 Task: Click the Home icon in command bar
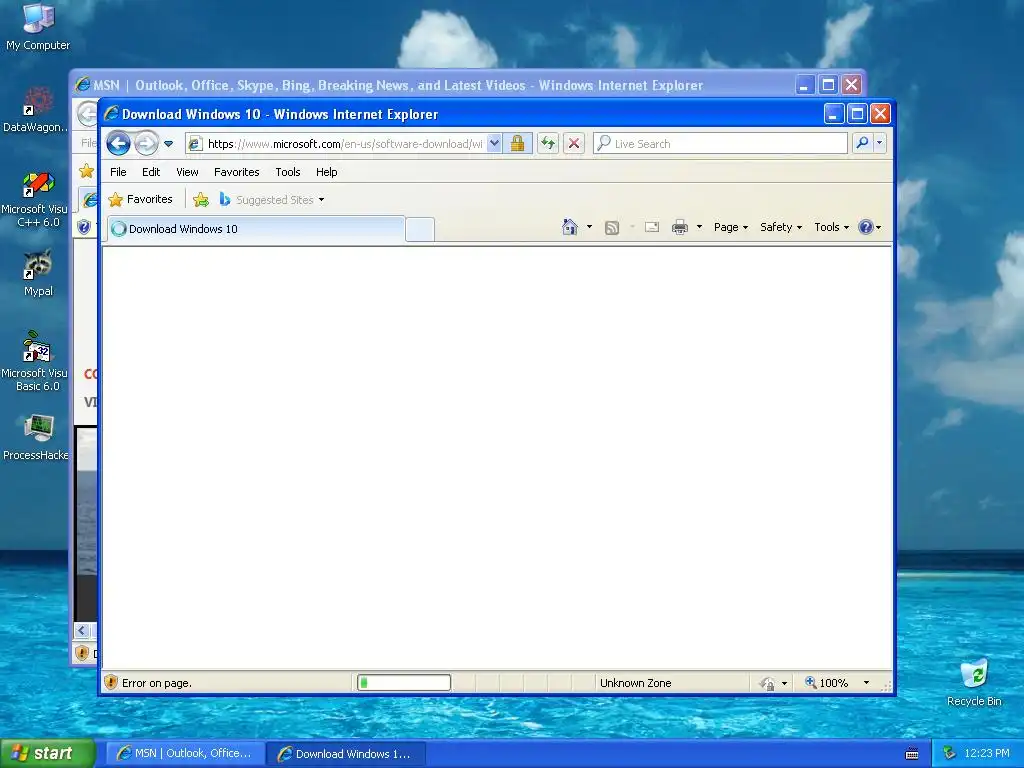(569, 227)
